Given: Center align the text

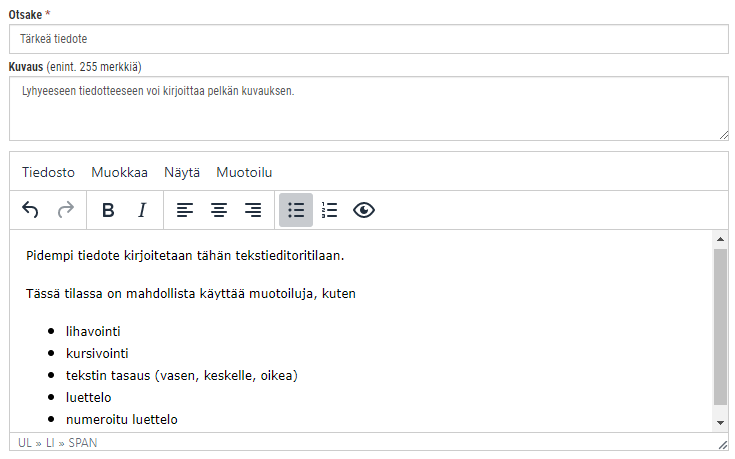Looking at the screenshot, I should [219, 210].
